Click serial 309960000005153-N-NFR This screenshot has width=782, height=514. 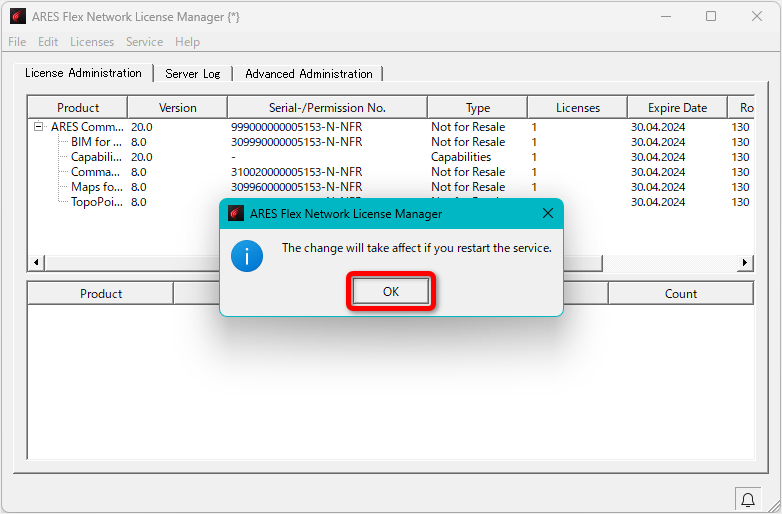(297, 186)
